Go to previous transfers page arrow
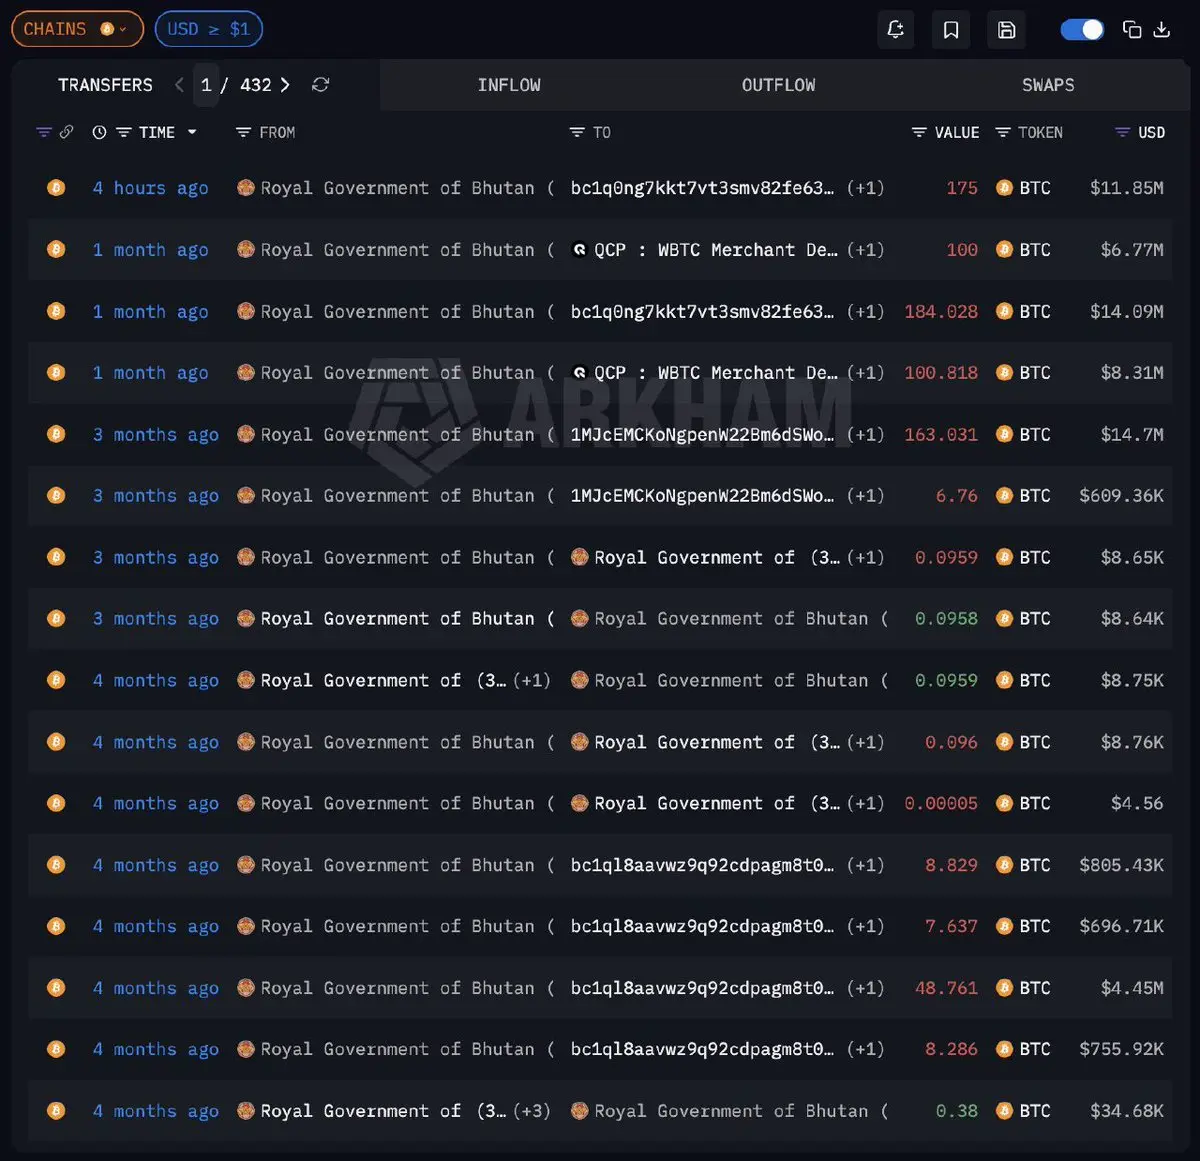Image resolution: width=1200 pixels, height=1161 pixels. pos(179,85)
